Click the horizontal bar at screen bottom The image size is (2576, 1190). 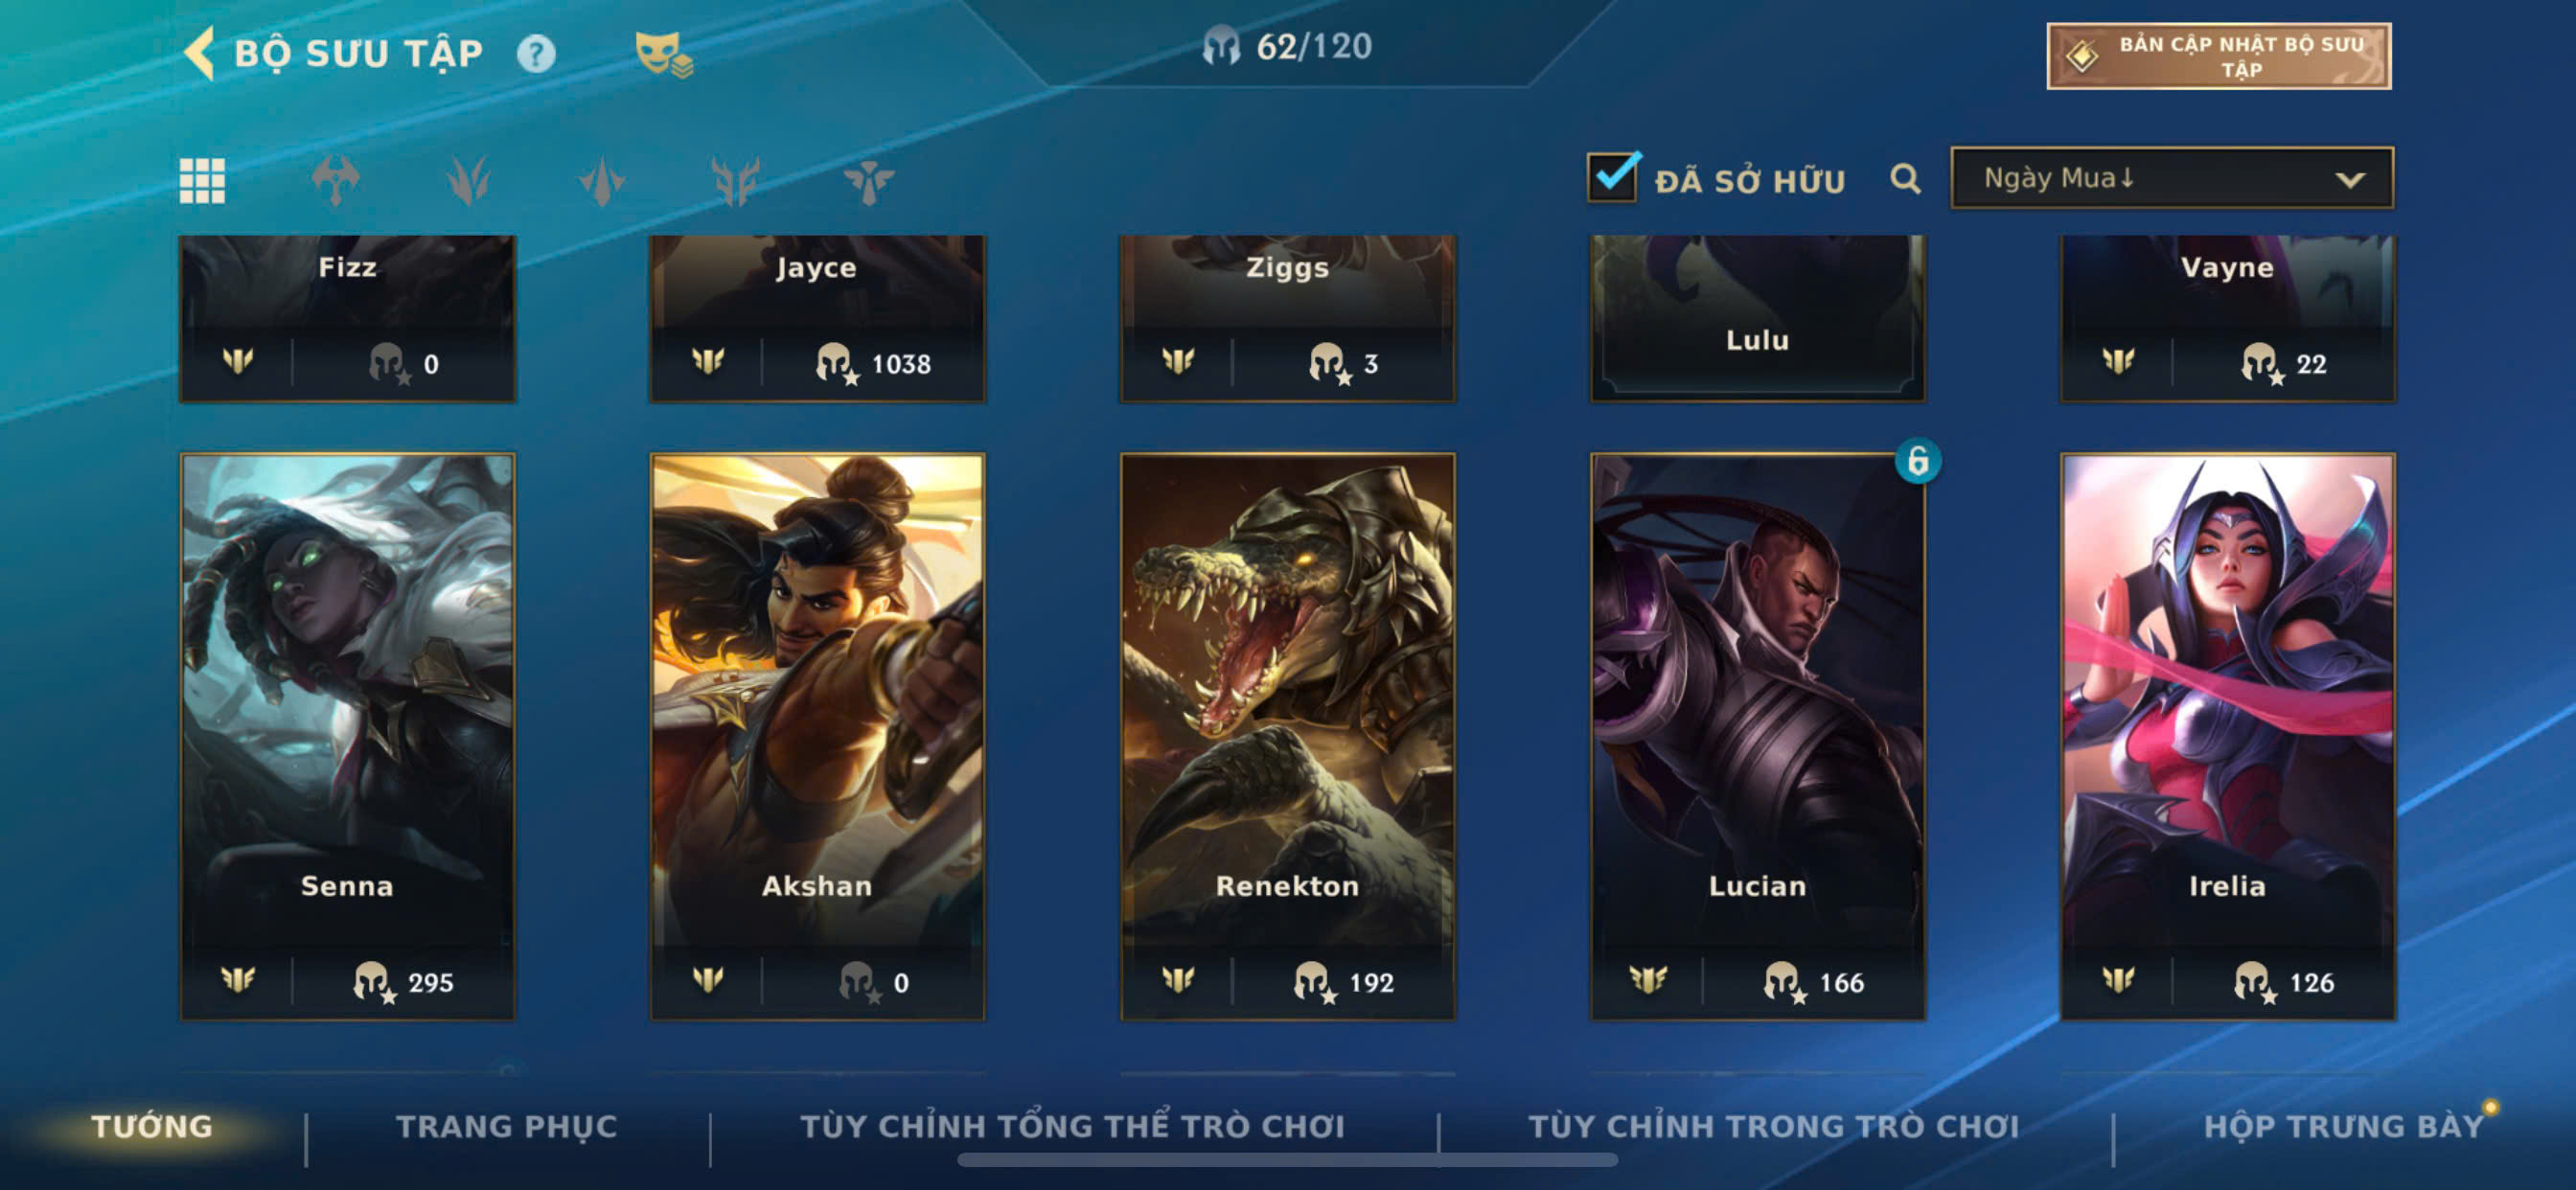pos(1287,1160)
